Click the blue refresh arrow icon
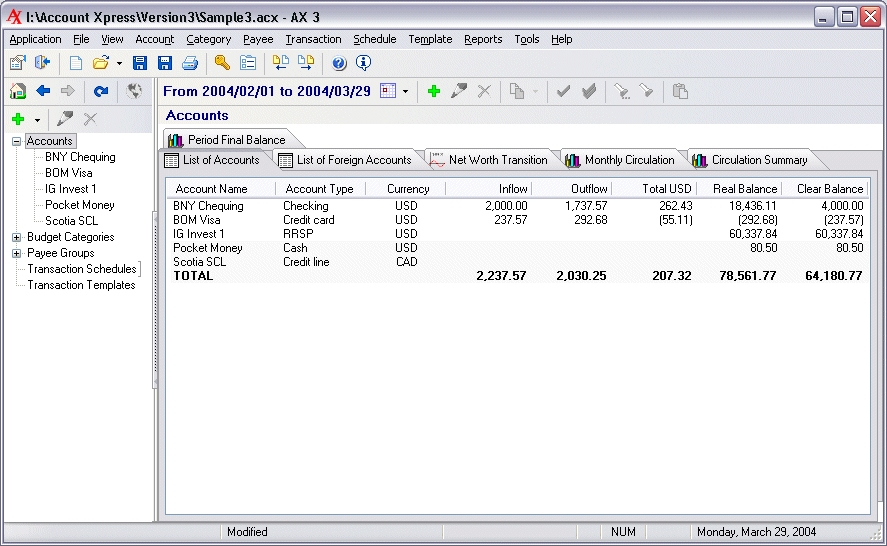 [100, 91]
